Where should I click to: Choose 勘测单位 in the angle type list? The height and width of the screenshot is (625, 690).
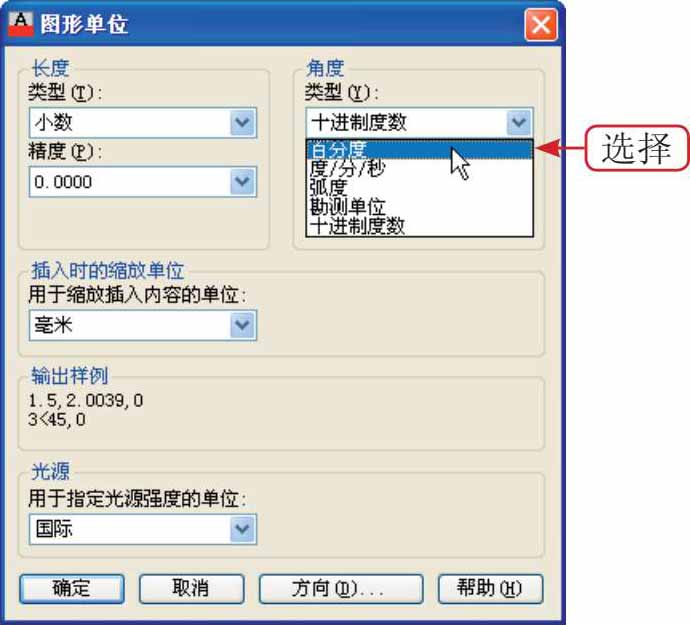point(419,206)
